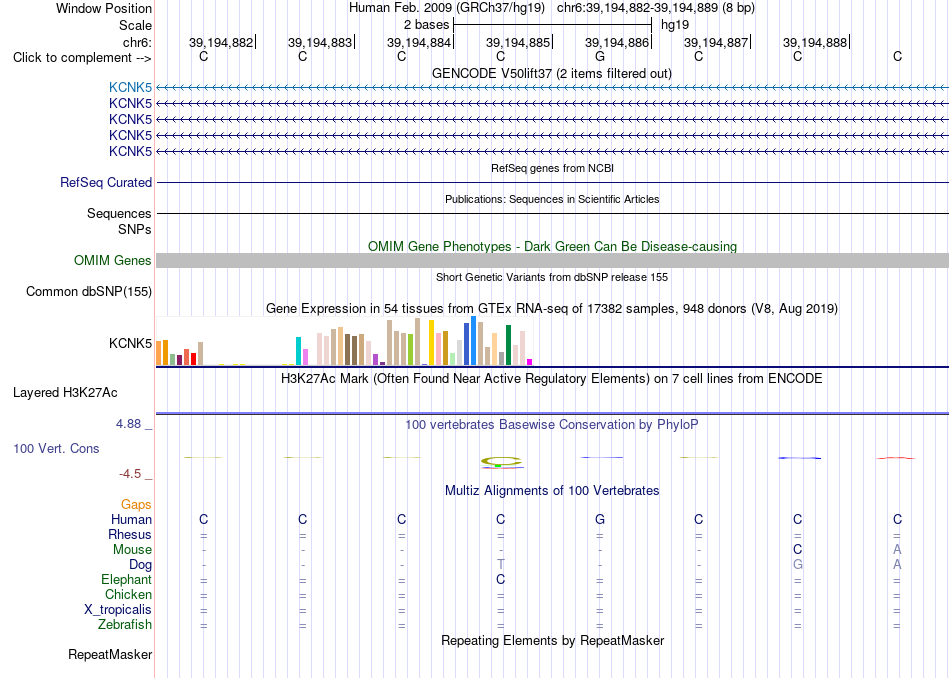Click the gray OMIM Genes bar
The width and height of the screenshot is (950, 678).
click(x=553, y=261)
